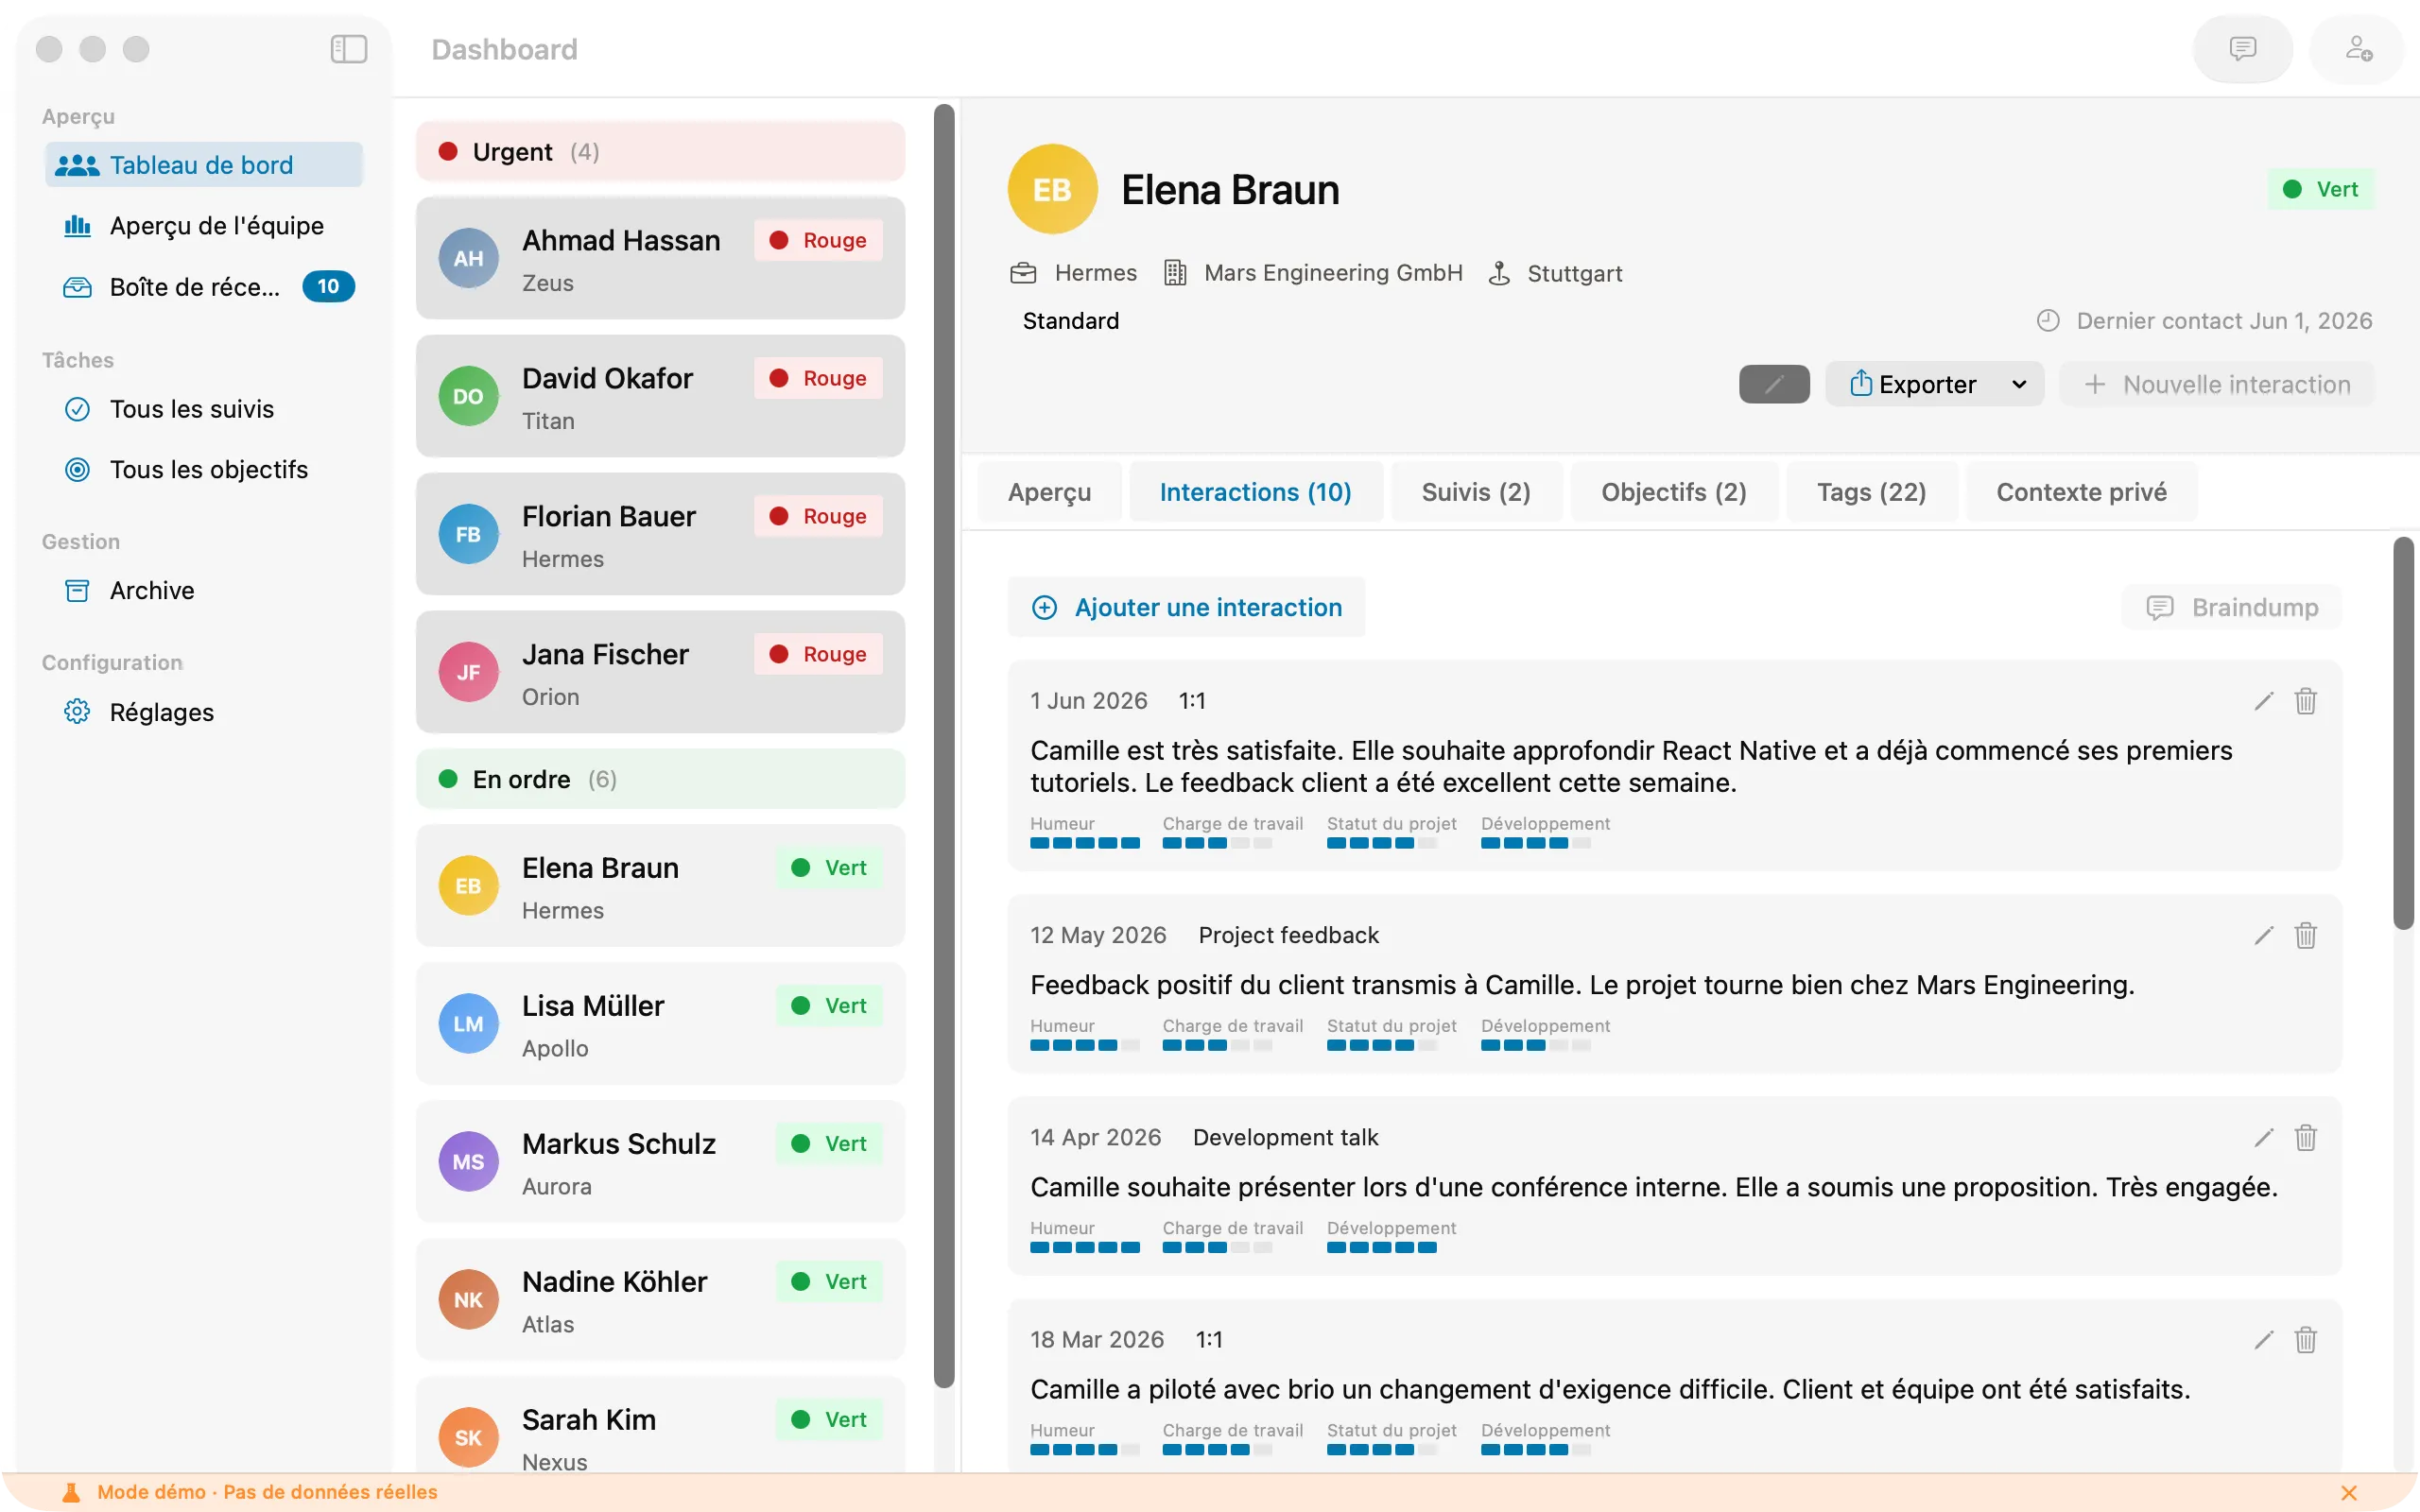Dismiss the demo mode banner

pos(2349,1492)
